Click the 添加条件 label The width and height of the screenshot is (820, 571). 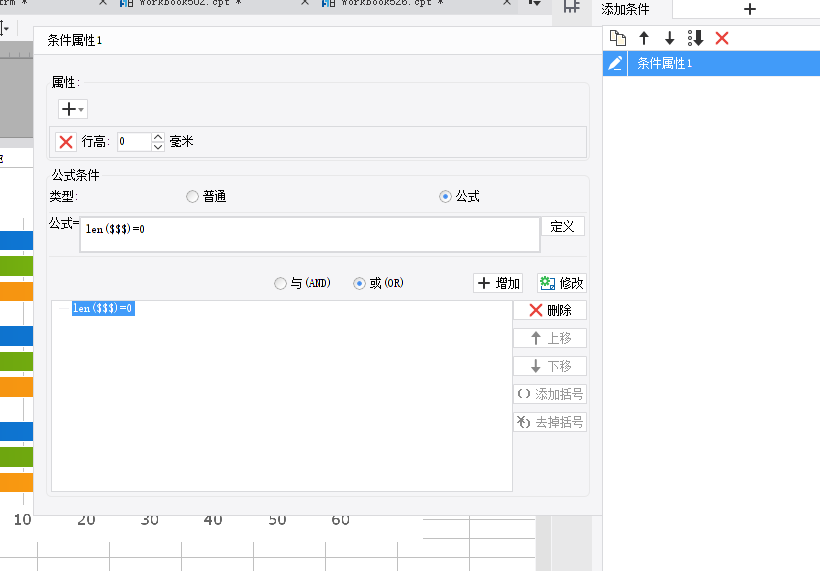(625, 9)
